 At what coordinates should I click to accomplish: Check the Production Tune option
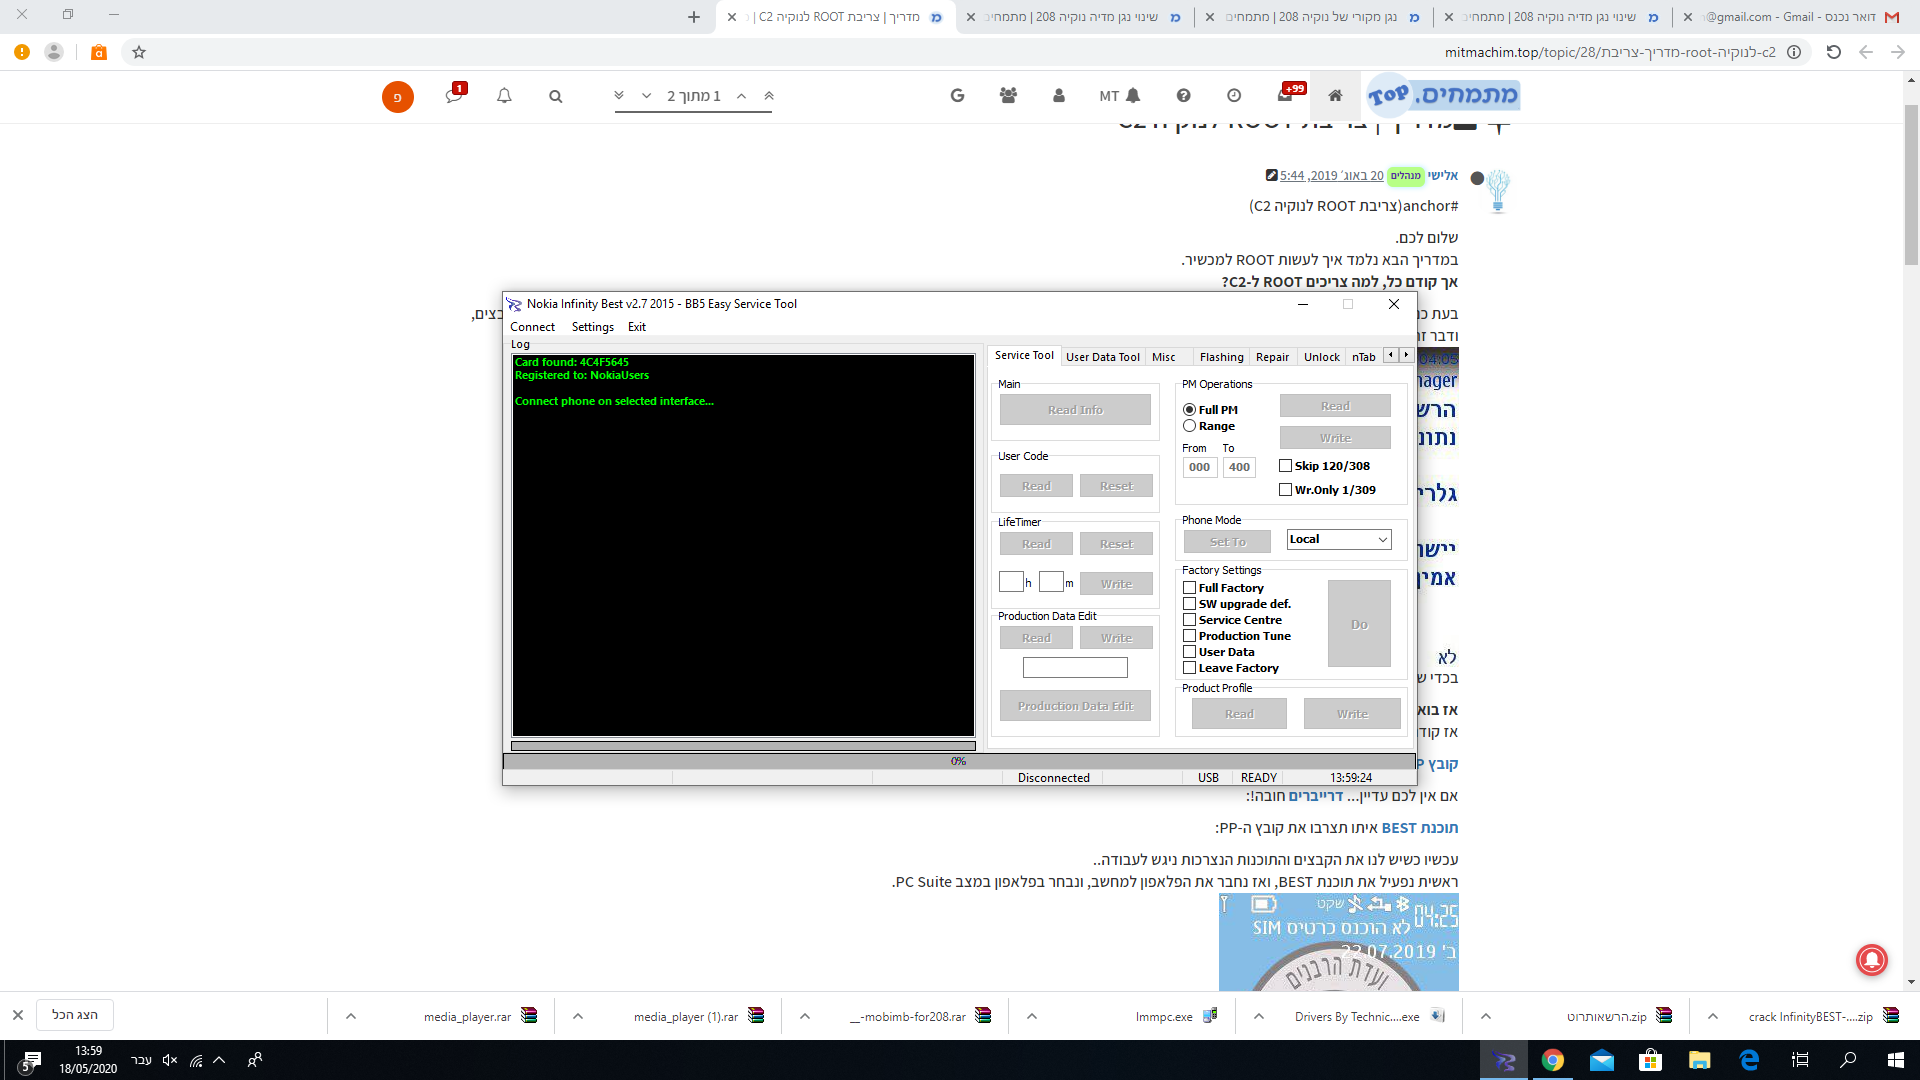coord(1190,636)
